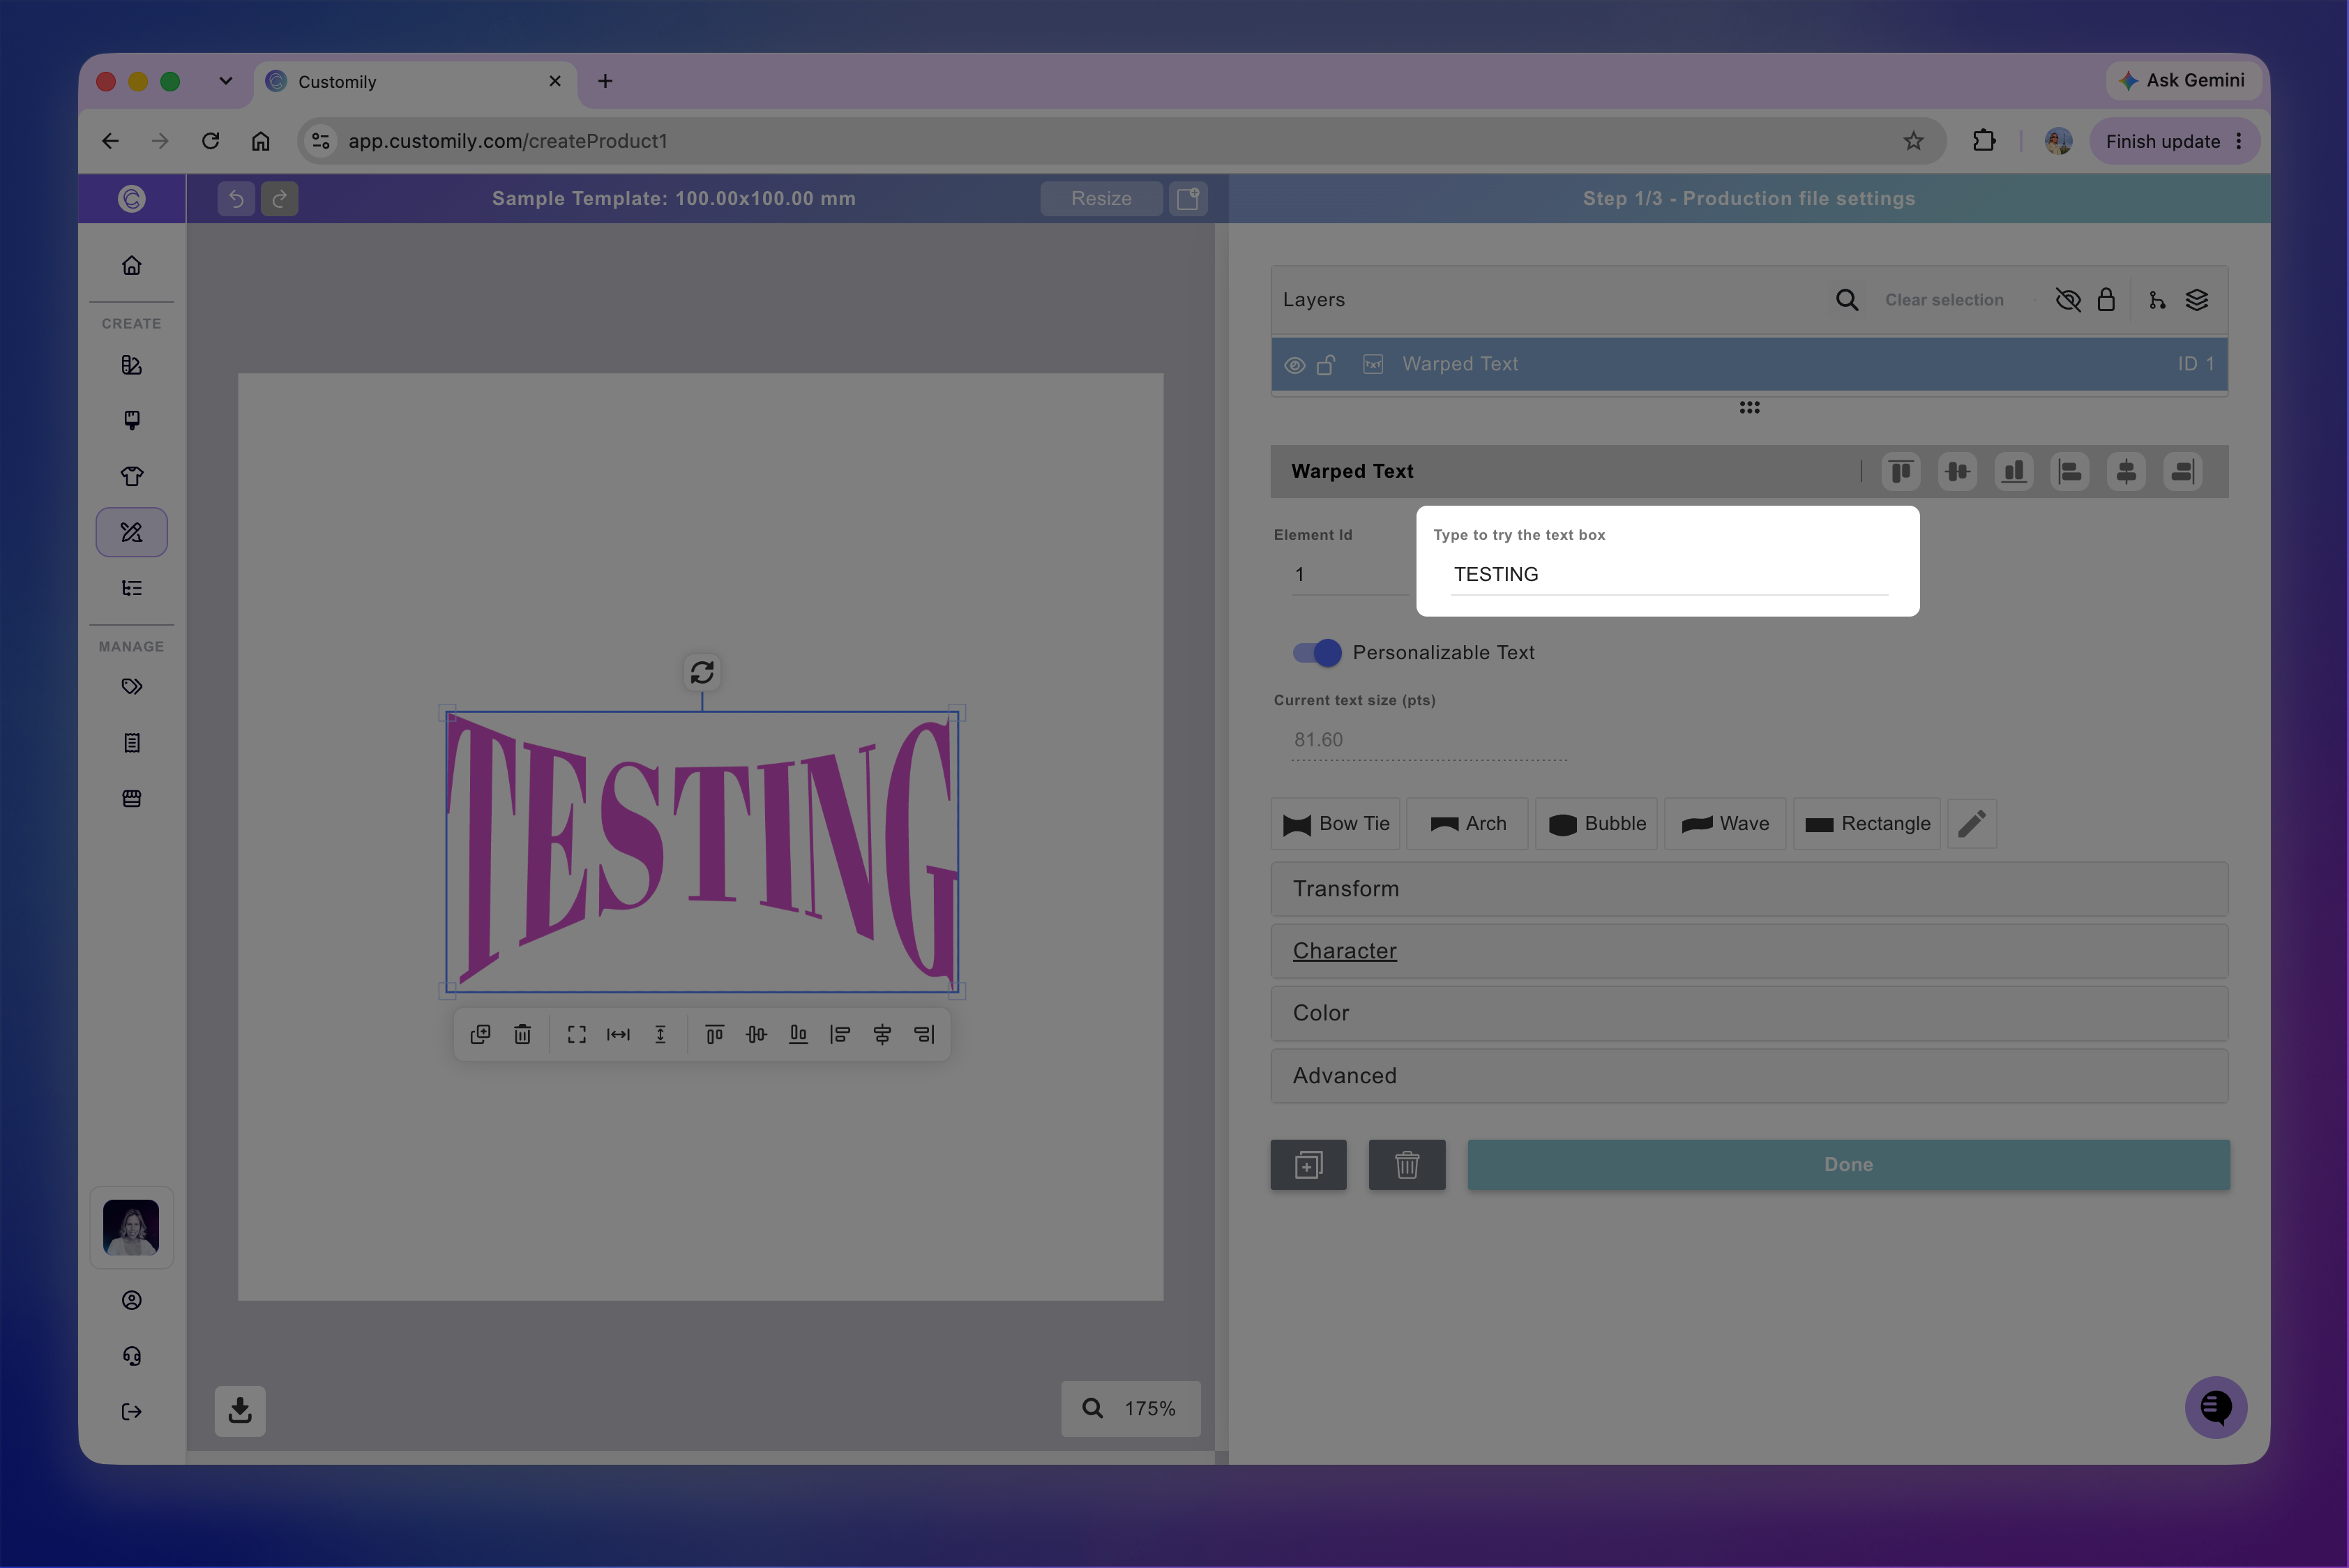Delete element using the floating toolbar trash icon
This screenshot has width=2349, height=1568.
click(x=522, y=1034)
